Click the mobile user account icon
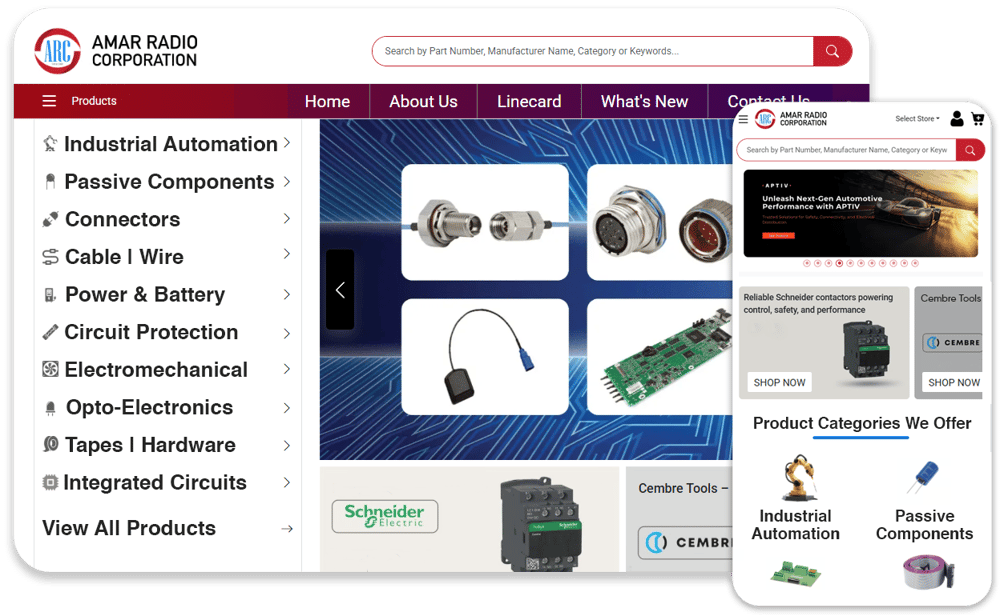 [957, 119]
